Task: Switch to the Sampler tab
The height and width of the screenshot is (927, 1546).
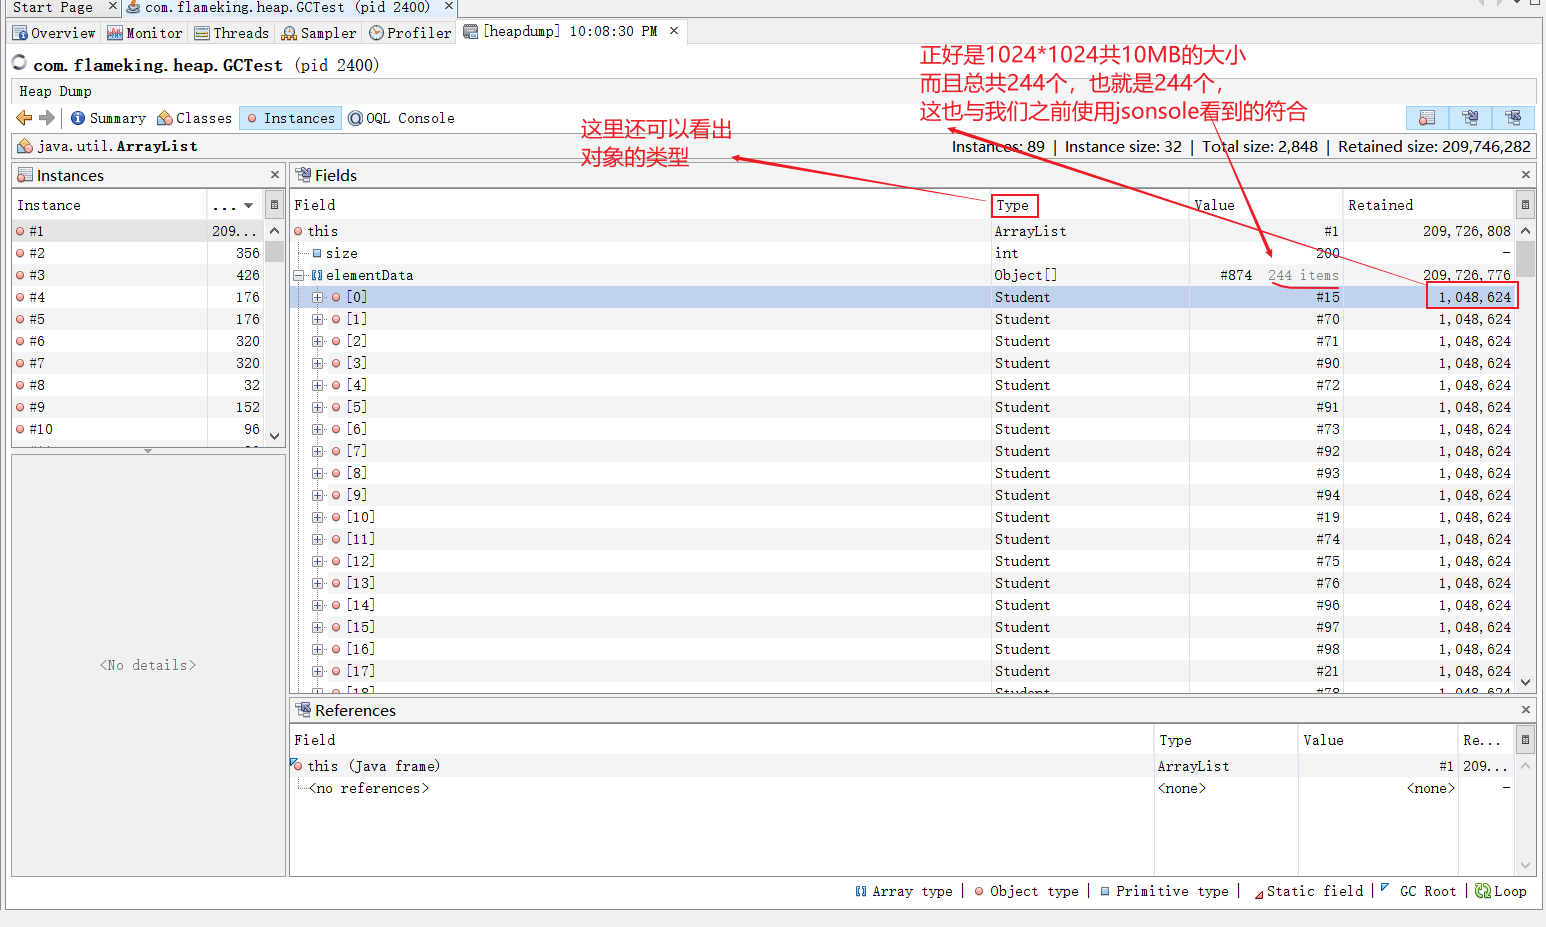Action: tap(319, 33)
